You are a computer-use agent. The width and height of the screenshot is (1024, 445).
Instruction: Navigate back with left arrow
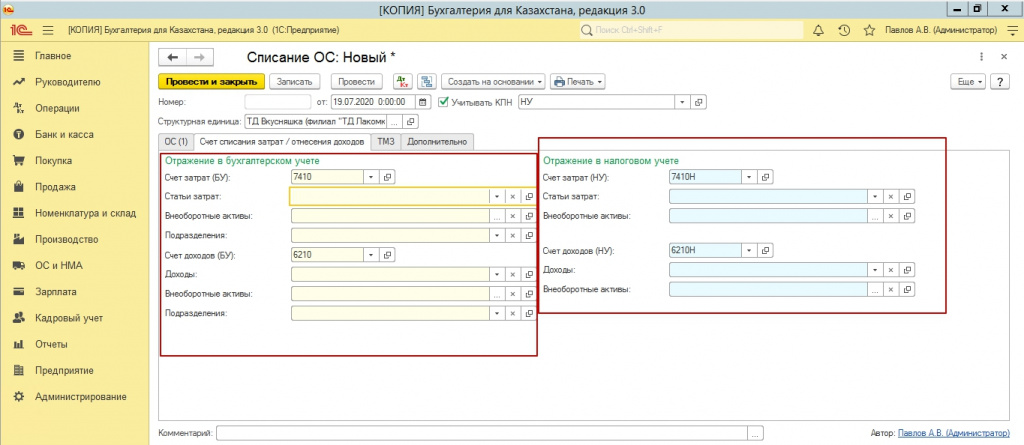pyautogui.click(x=173, y=58)
